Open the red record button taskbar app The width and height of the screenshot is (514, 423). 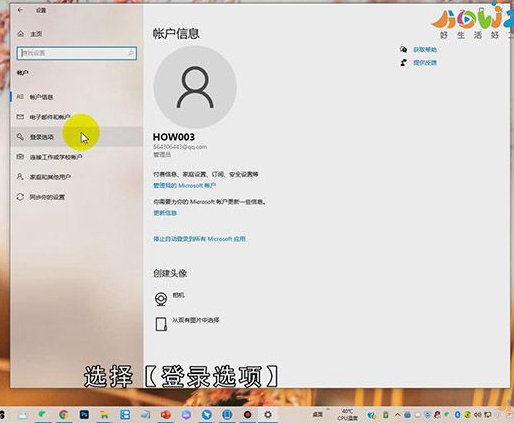(247, 414)
